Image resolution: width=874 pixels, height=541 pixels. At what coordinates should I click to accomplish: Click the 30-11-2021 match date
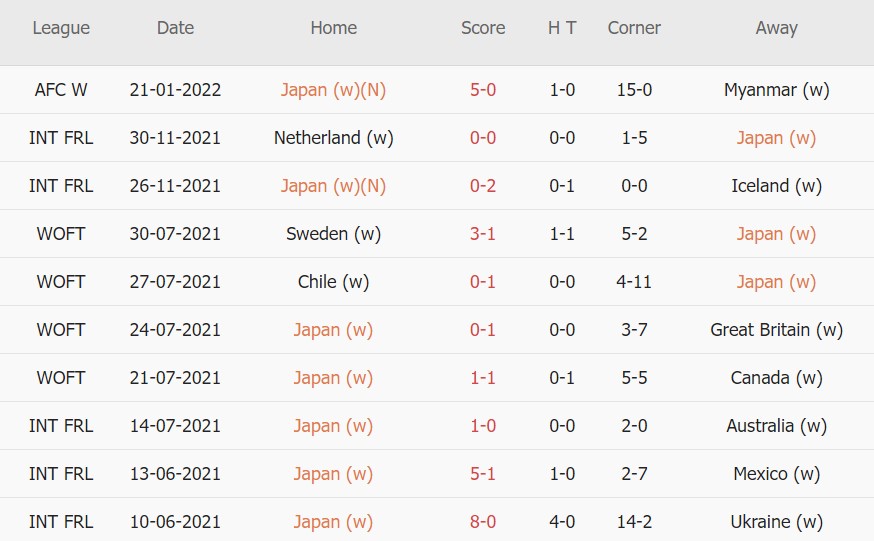point(175,138)
